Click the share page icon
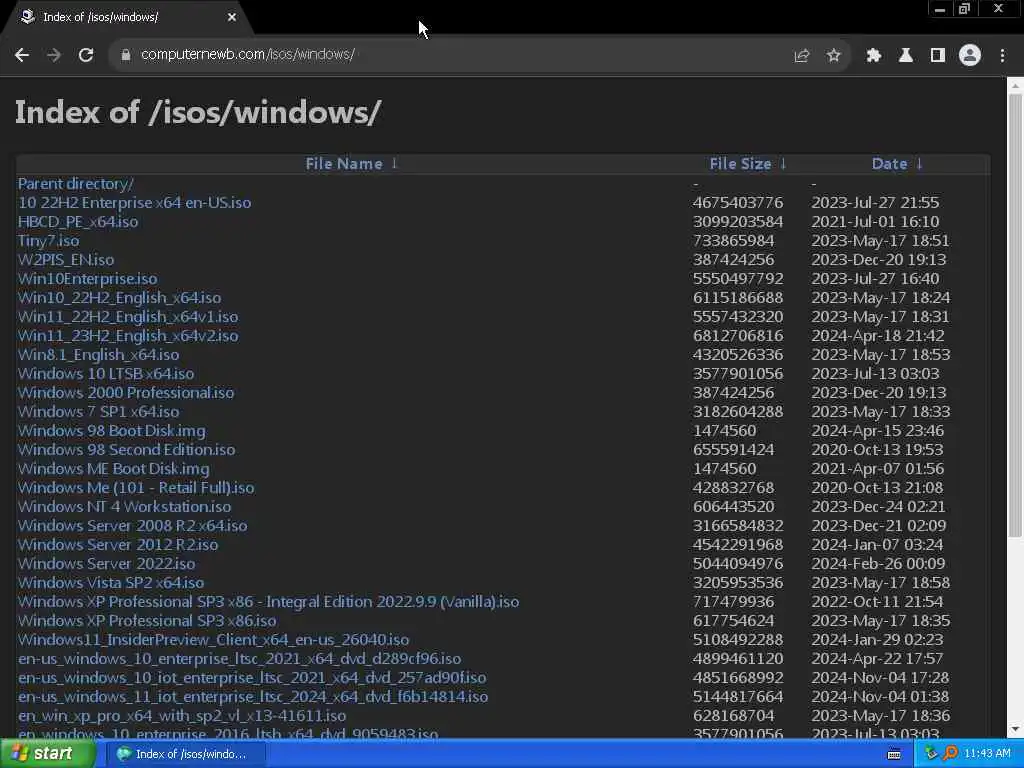The width and height of the screenshot is (1024, 768). pos(801,56)
